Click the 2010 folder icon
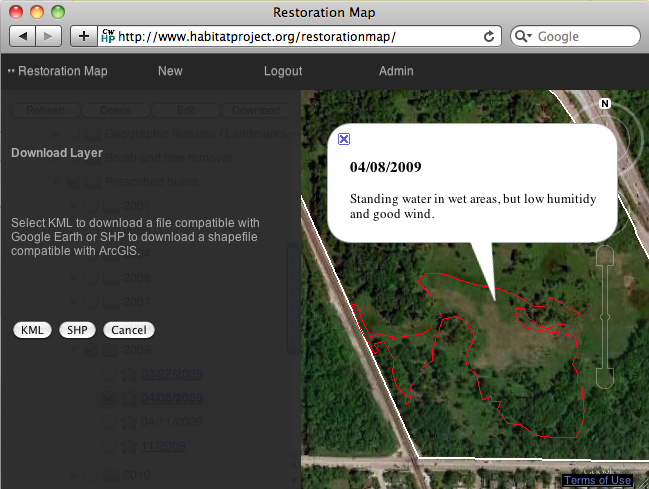The width and height of the screenshot is (649, 489). pyautogui.click(x=111, y=475)
